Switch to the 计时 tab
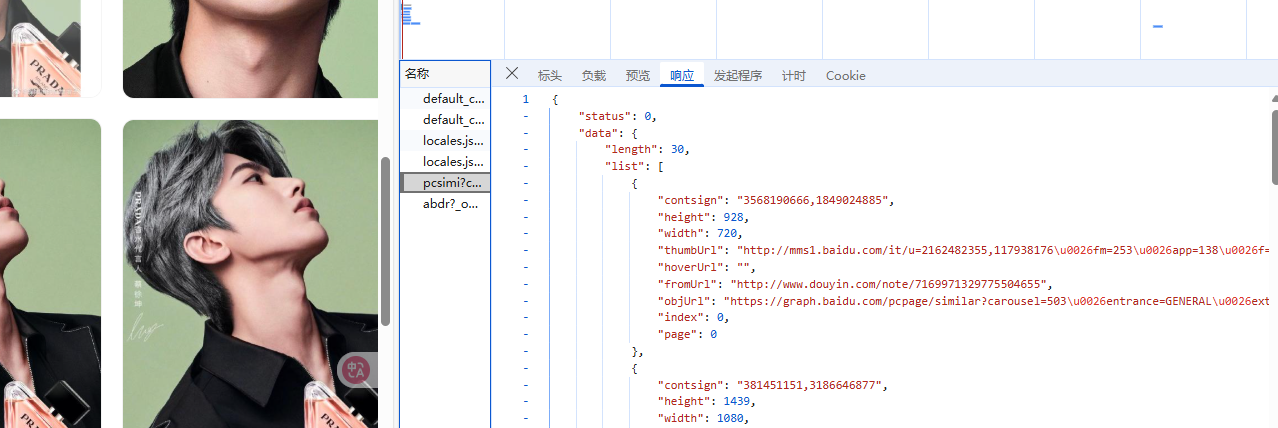This screenshot has height=428, width=1278. point(794,75)
